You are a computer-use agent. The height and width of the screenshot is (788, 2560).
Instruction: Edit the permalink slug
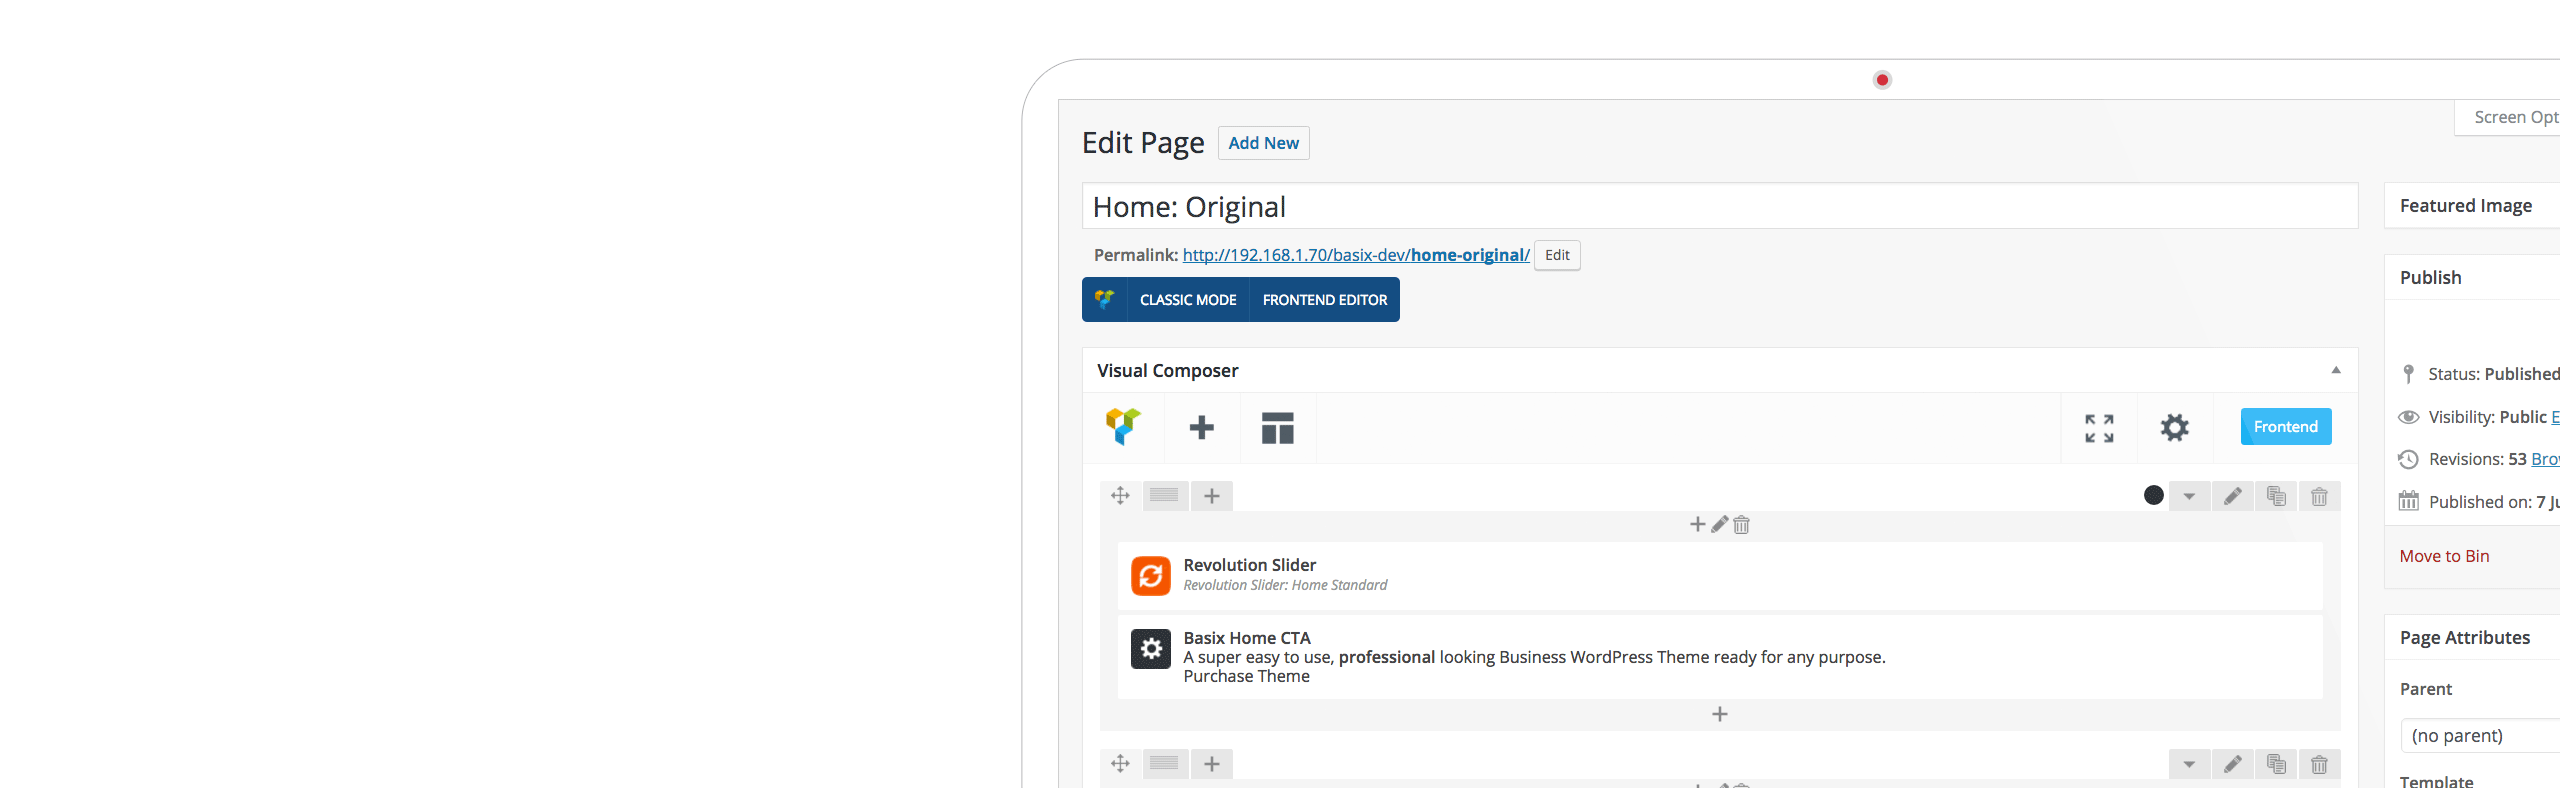tap(1557, 255)
